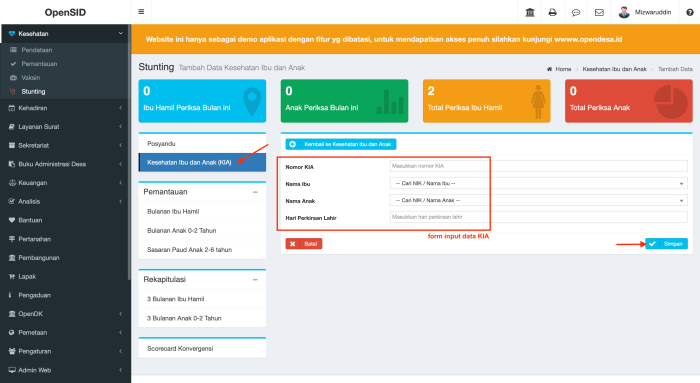The image size is (700, 383).
Task: Click the Vaksin sidebar icon
Action: [x=13, y=78]
